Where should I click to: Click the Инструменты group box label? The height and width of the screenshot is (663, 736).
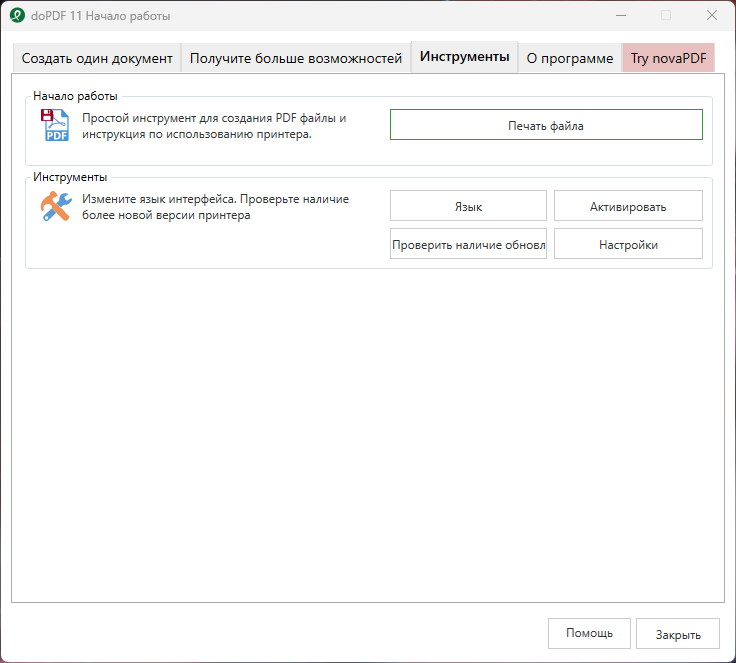tap(70, 177)
